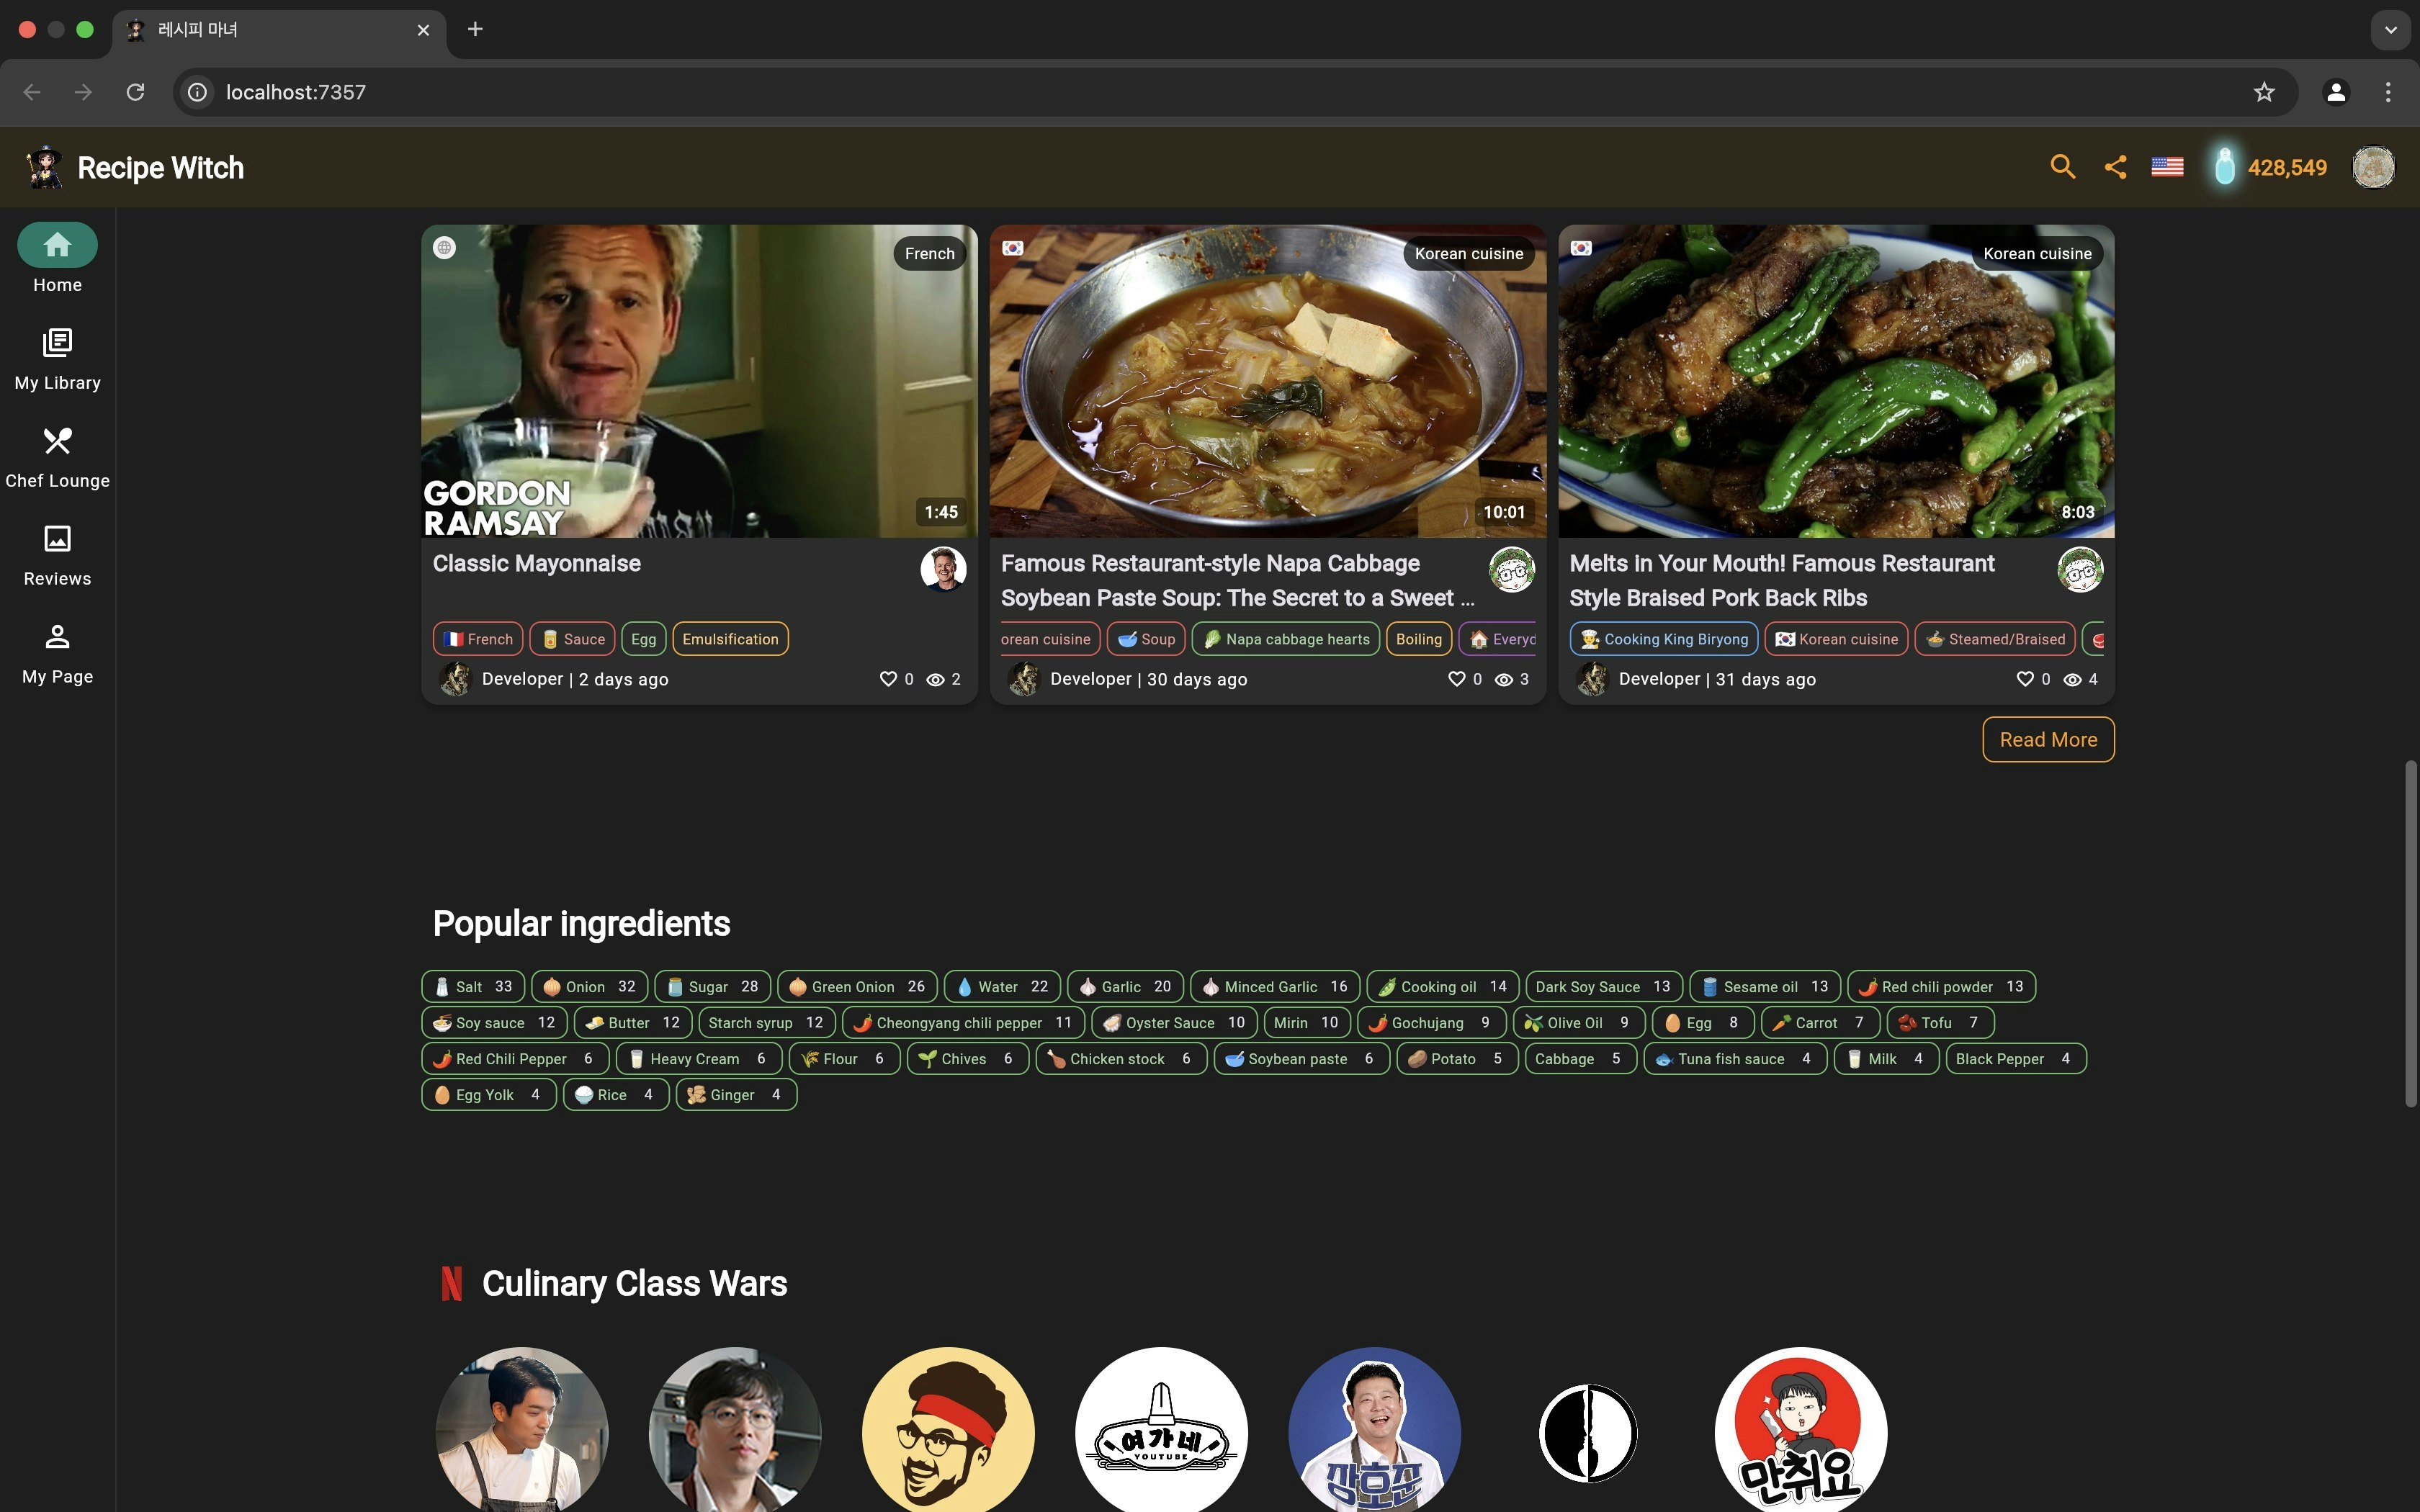Viewport: 2420px width, 1512px height.
Task: Open Braised Pork Back Ribs thumbnail
Action: [1836, 381]
